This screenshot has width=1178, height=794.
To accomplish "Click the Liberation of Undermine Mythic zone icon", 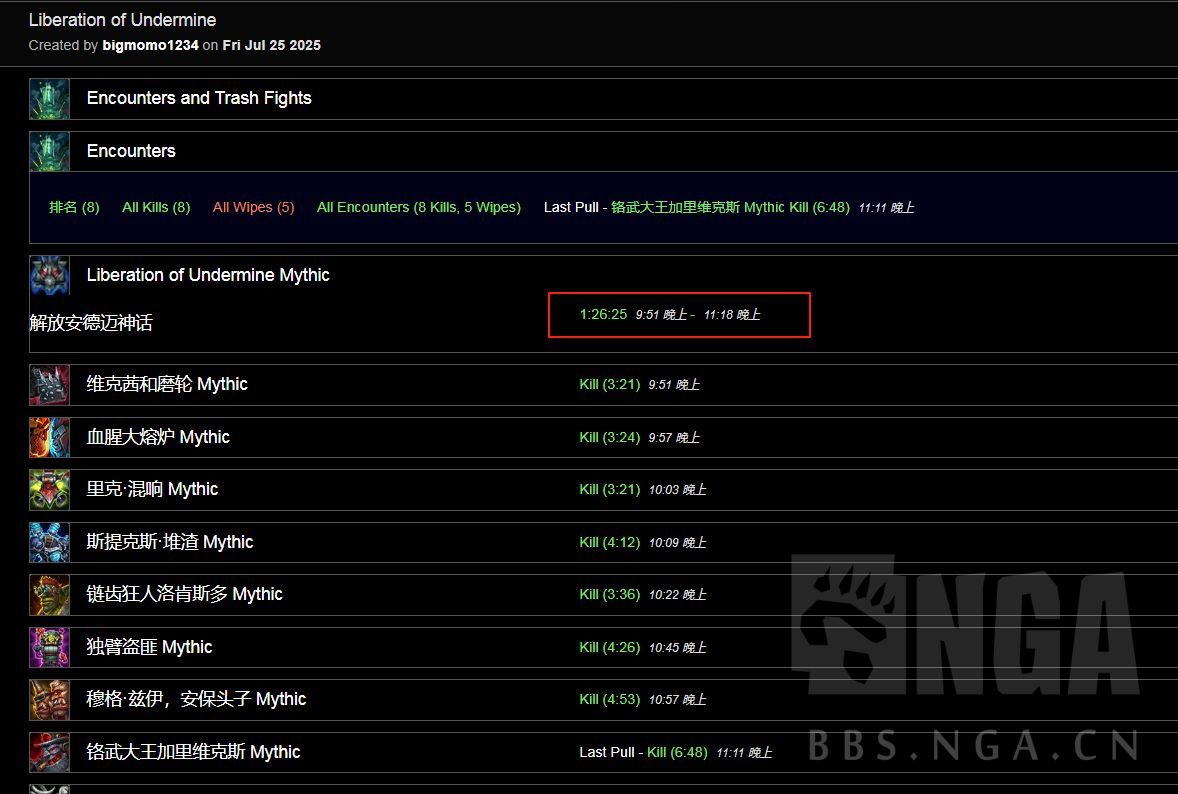I will [49, 276].
